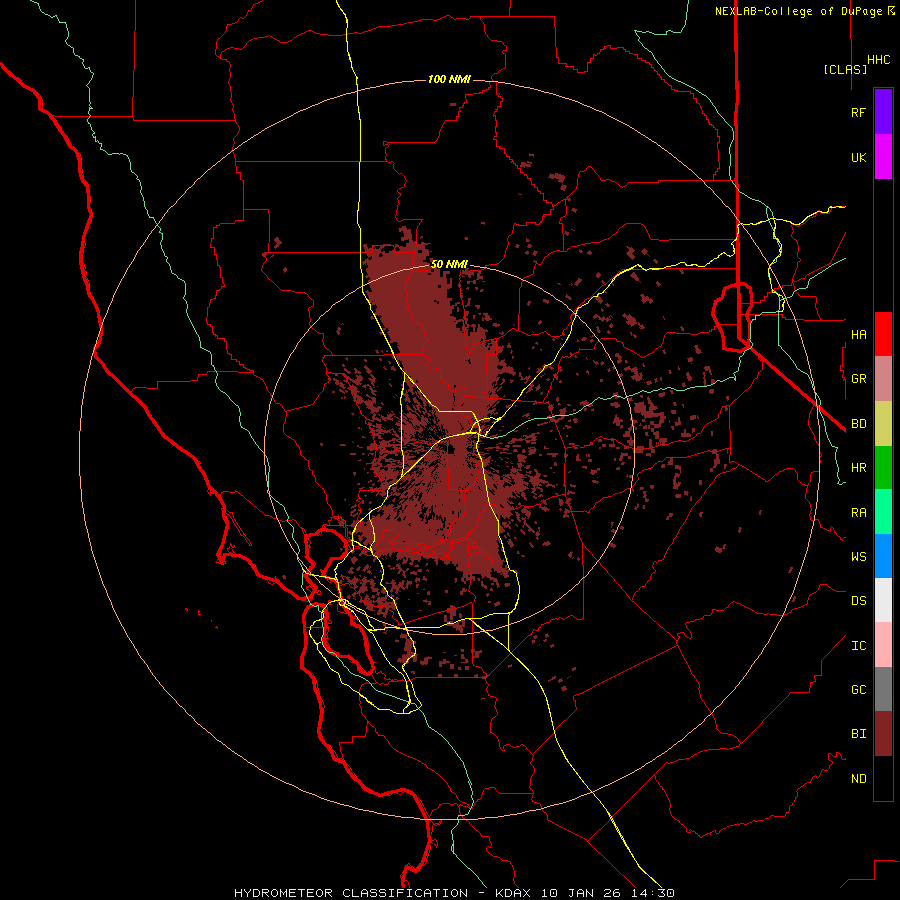Click the ND legend label
This screenshot has width=900, height=900.
[x=858, y=779]
